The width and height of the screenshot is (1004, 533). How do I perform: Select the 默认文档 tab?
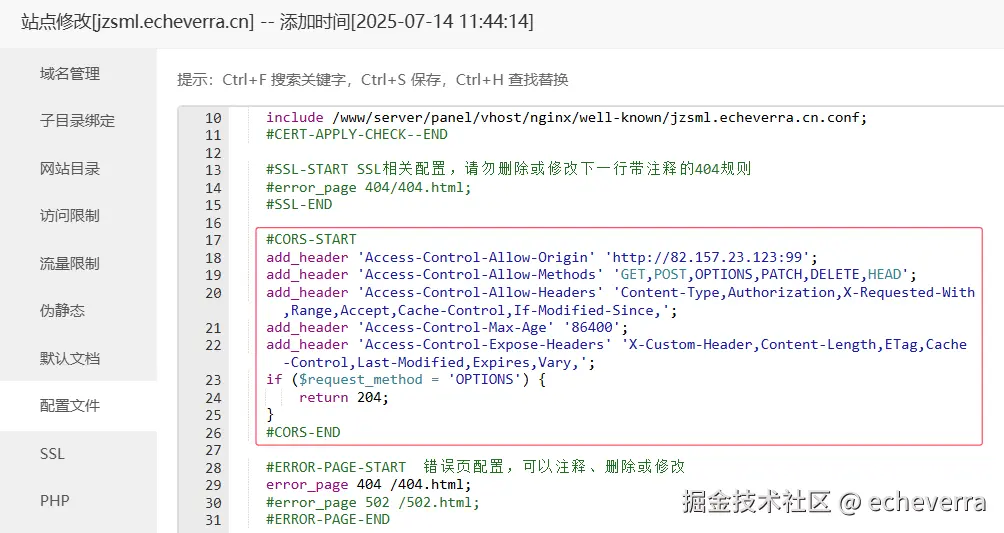70,358
